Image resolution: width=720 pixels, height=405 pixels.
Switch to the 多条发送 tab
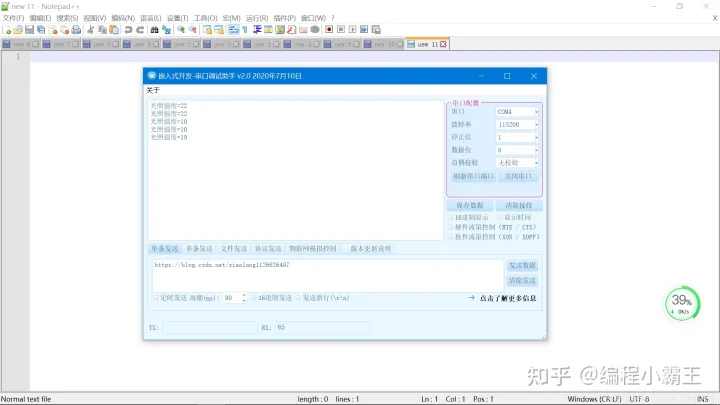coord(199,248)
